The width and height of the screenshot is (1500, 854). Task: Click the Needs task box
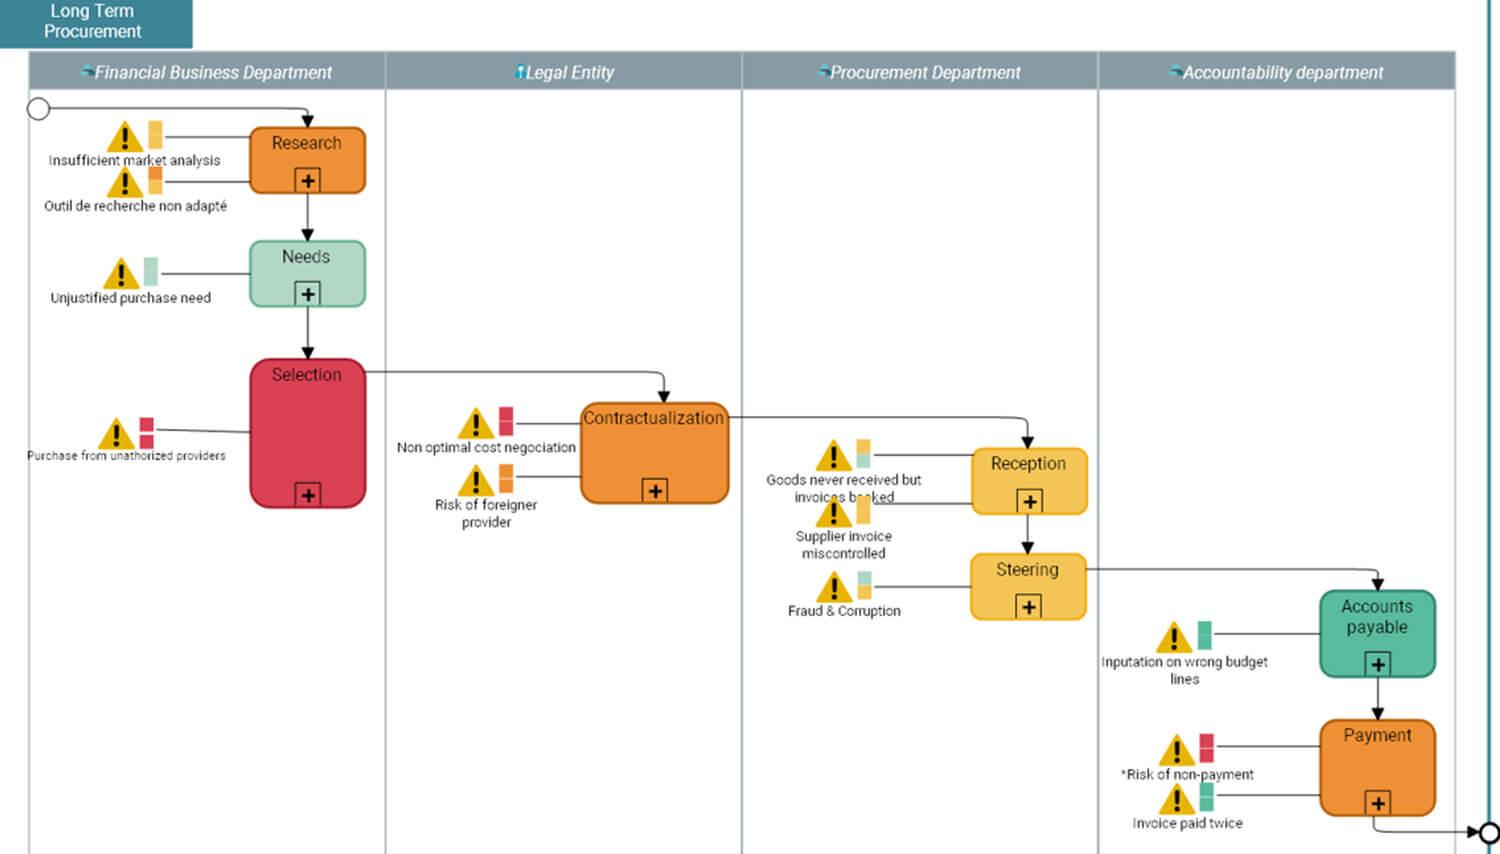pos(307,273)
